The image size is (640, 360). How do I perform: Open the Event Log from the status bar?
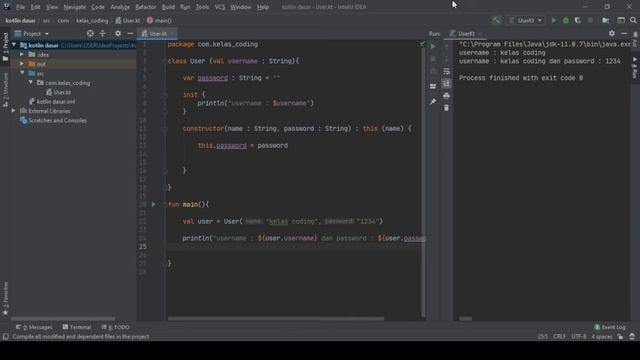610,327
